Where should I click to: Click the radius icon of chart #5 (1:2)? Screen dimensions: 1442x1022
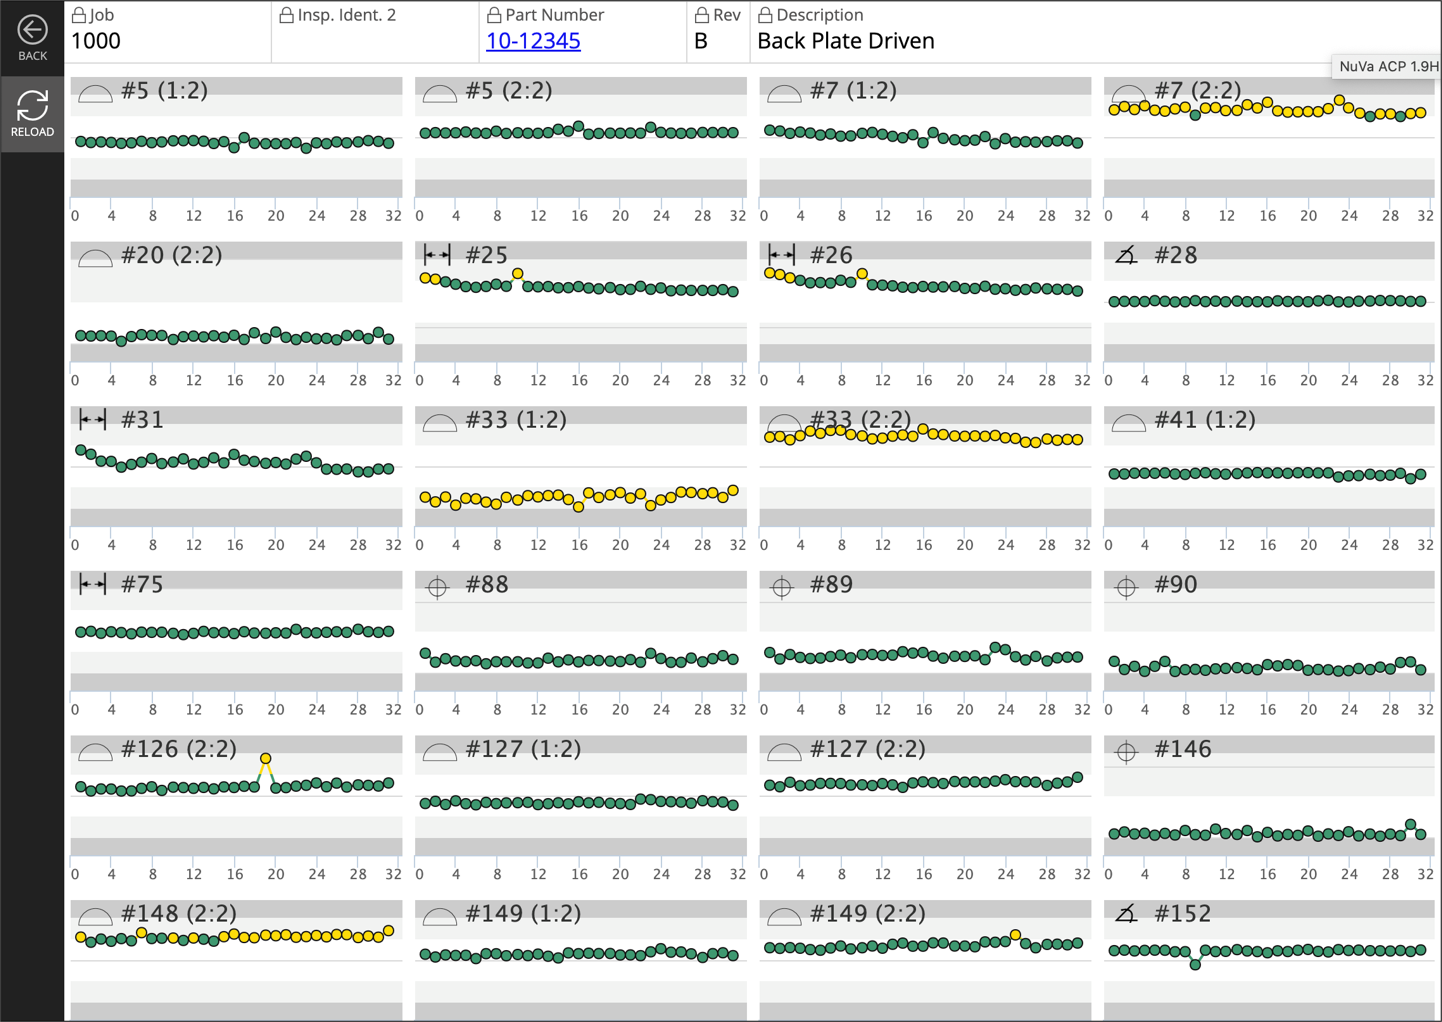[95, 94]
